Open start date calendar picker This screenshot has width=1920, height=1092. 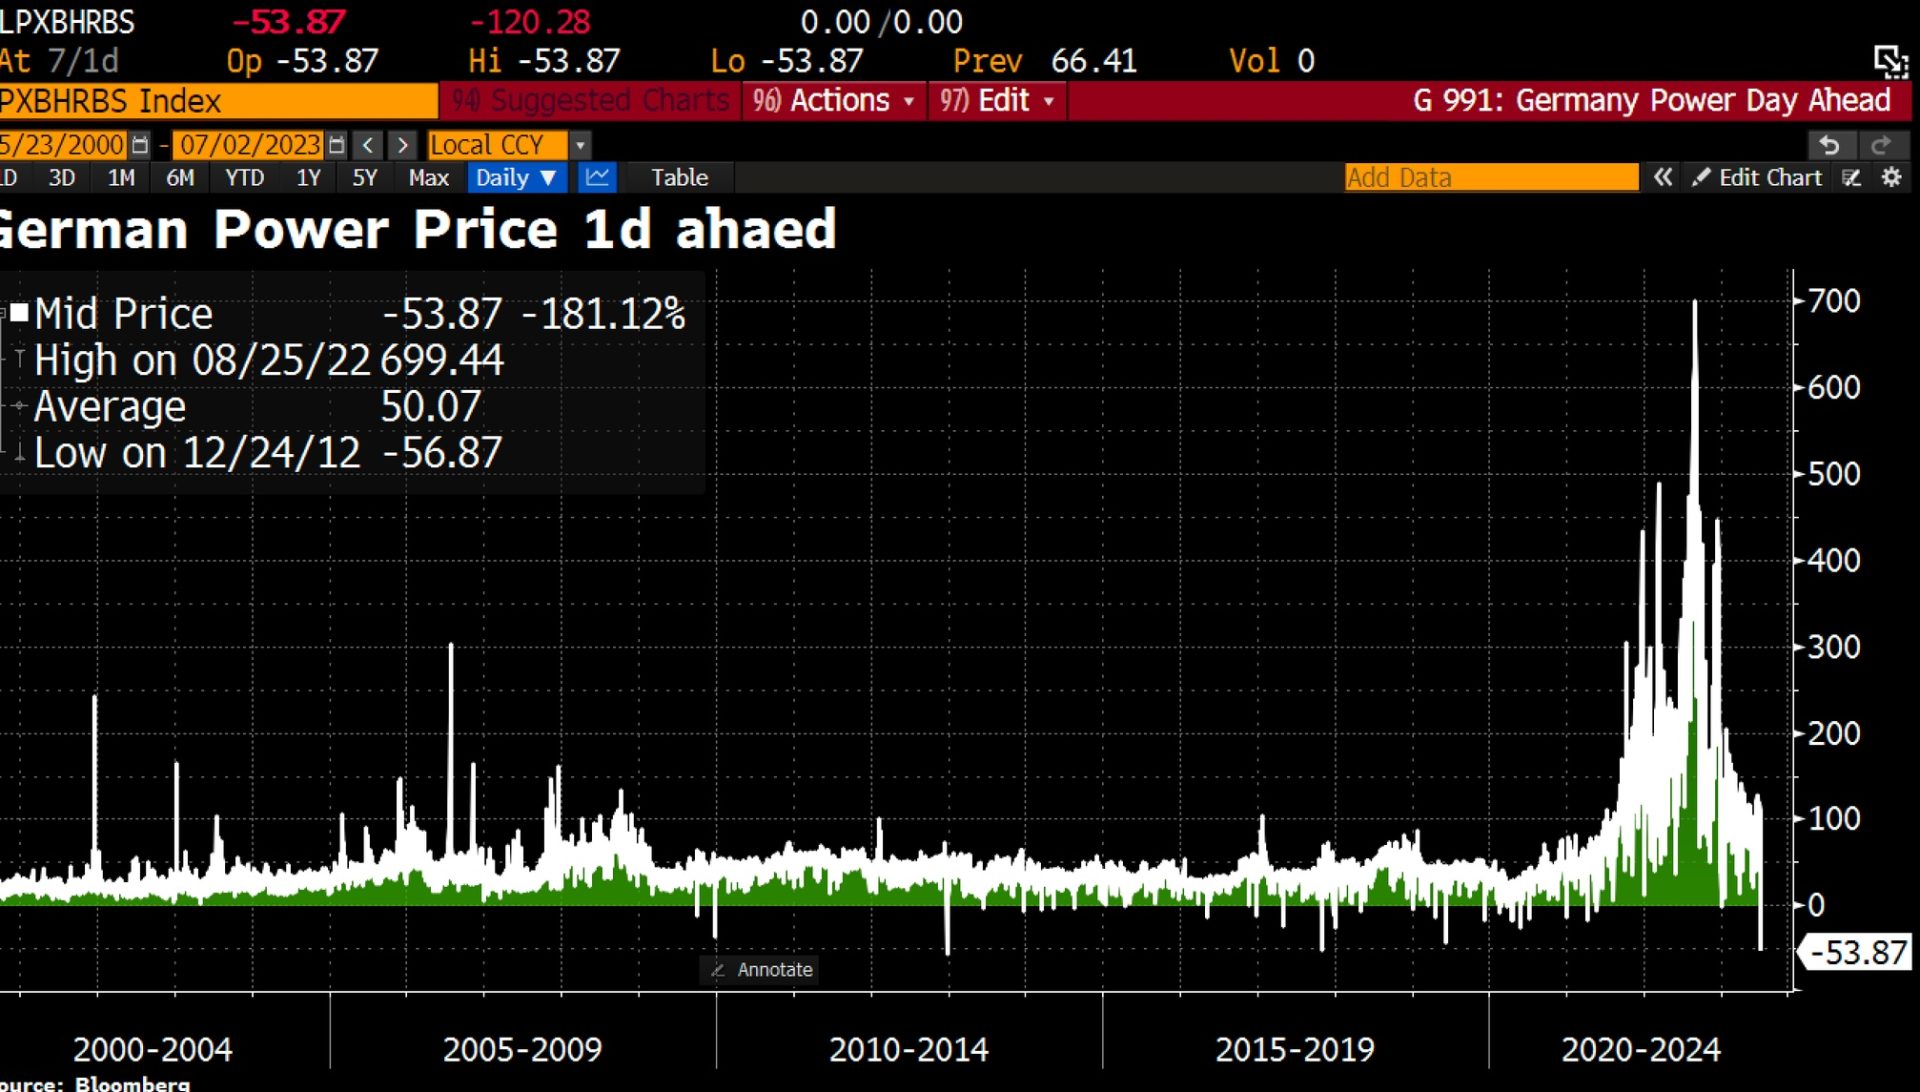coord(140,145)
